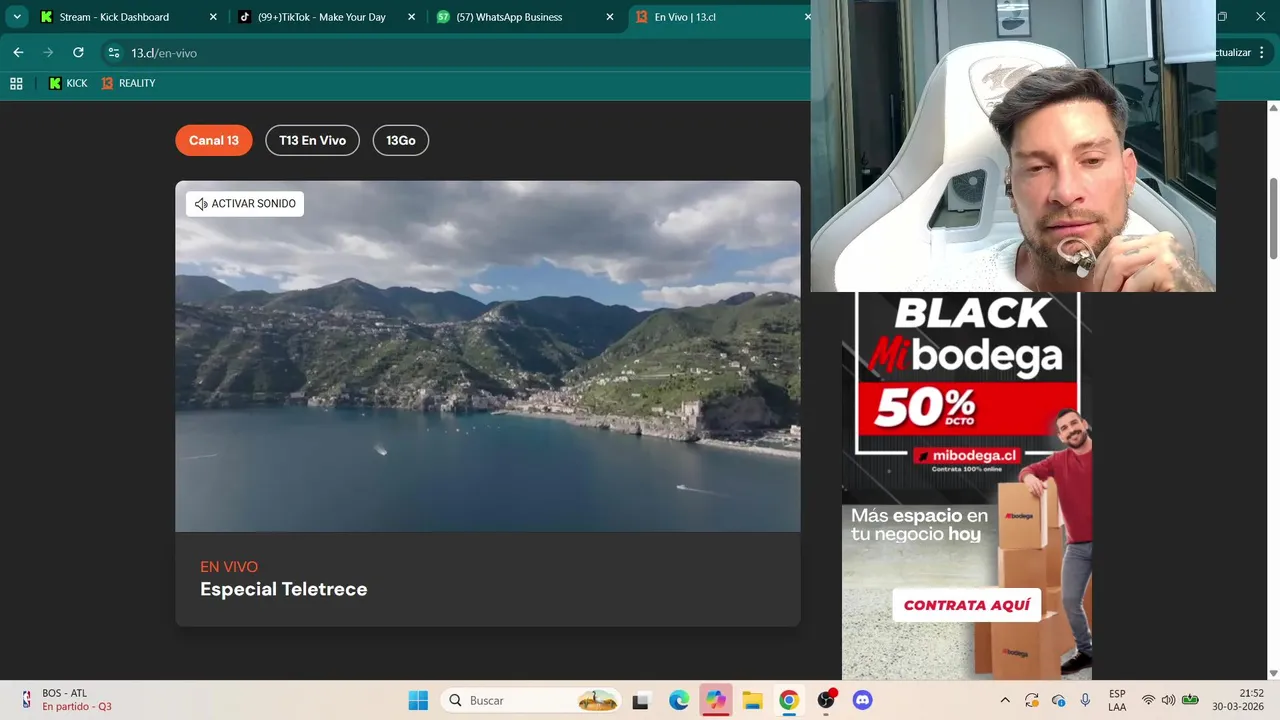Image resolution: width=1280 pixels, height=720 pixels.
Task: Expand the browser tab search dropdown
Action: tap(17, 17)
